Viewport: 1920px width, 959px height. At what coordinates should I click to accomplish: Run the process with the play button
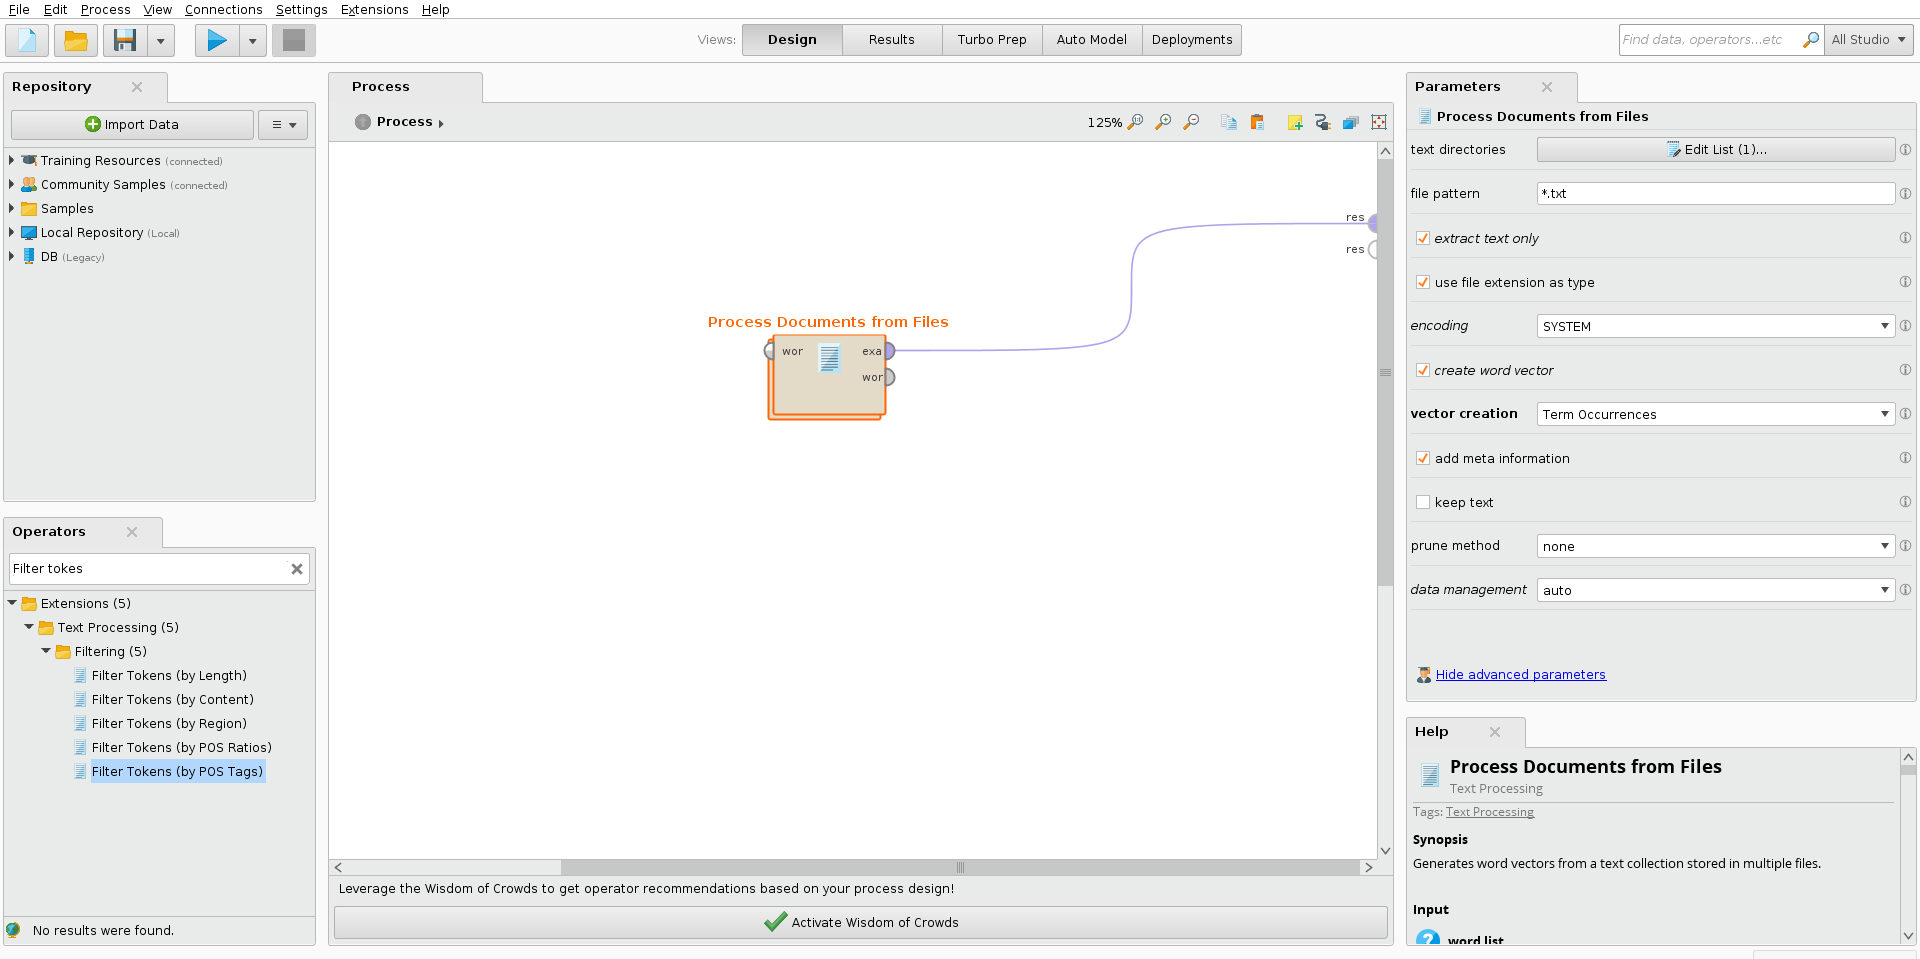pyautogui.click(x=217, y=40)
